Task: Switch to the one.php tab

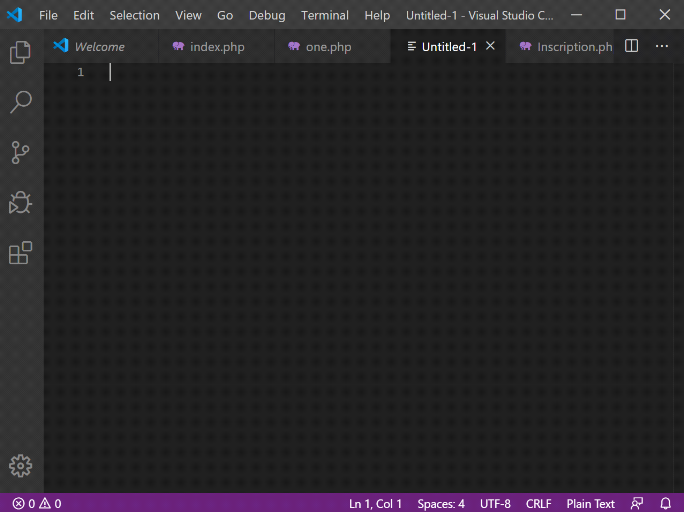Action: pyautogui.click(x=328, y=47)
